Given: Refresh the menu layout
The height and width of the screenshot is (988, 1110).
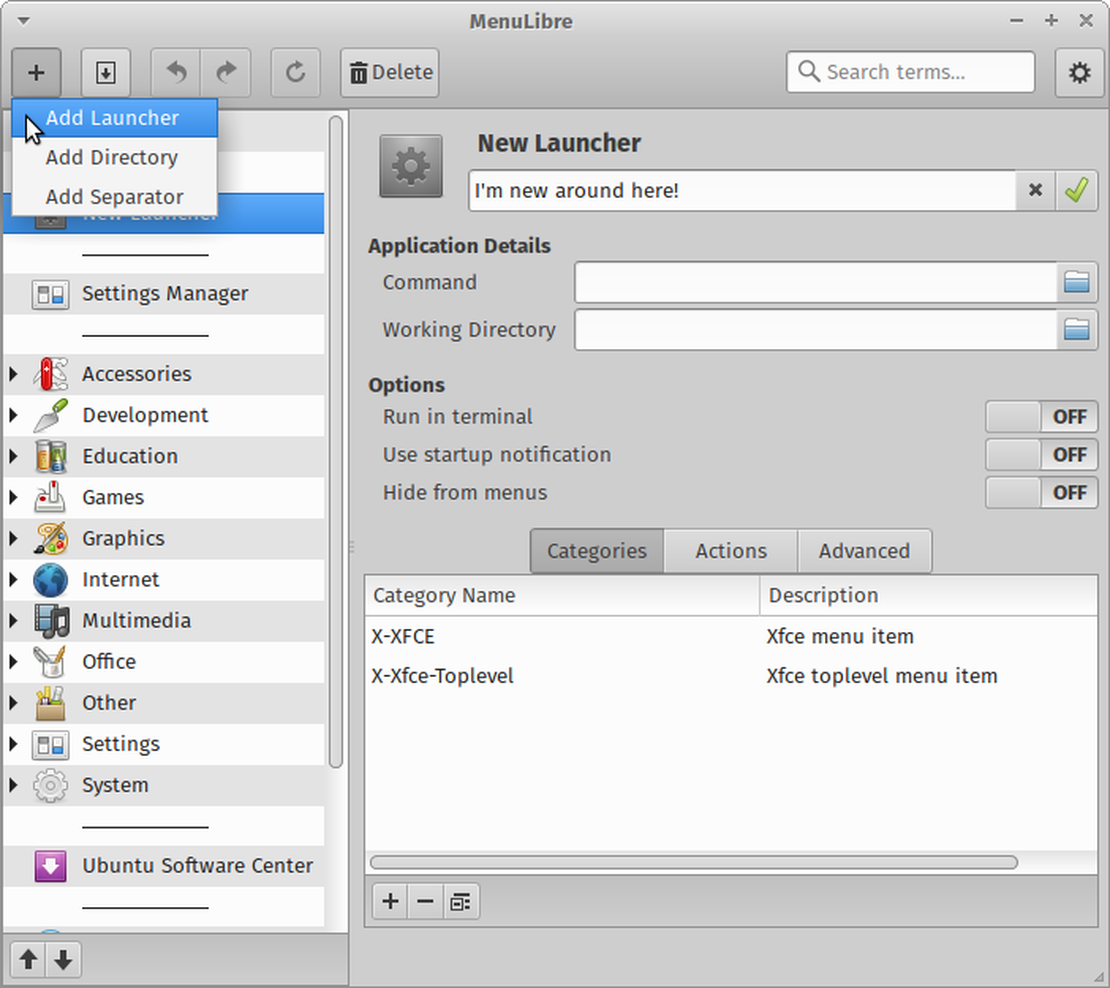Looking at the screenshot, I should [295, 72].
